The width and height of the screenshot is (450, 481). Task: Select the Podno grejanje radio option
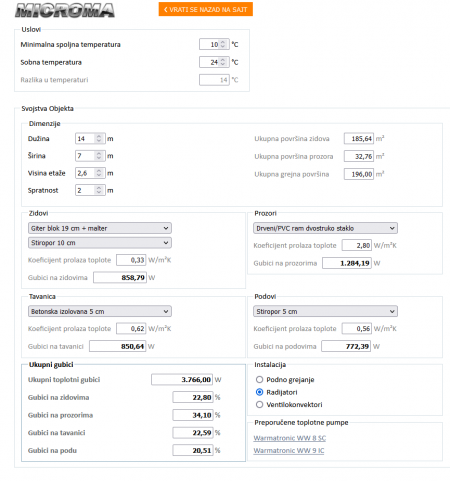point(259,380)
